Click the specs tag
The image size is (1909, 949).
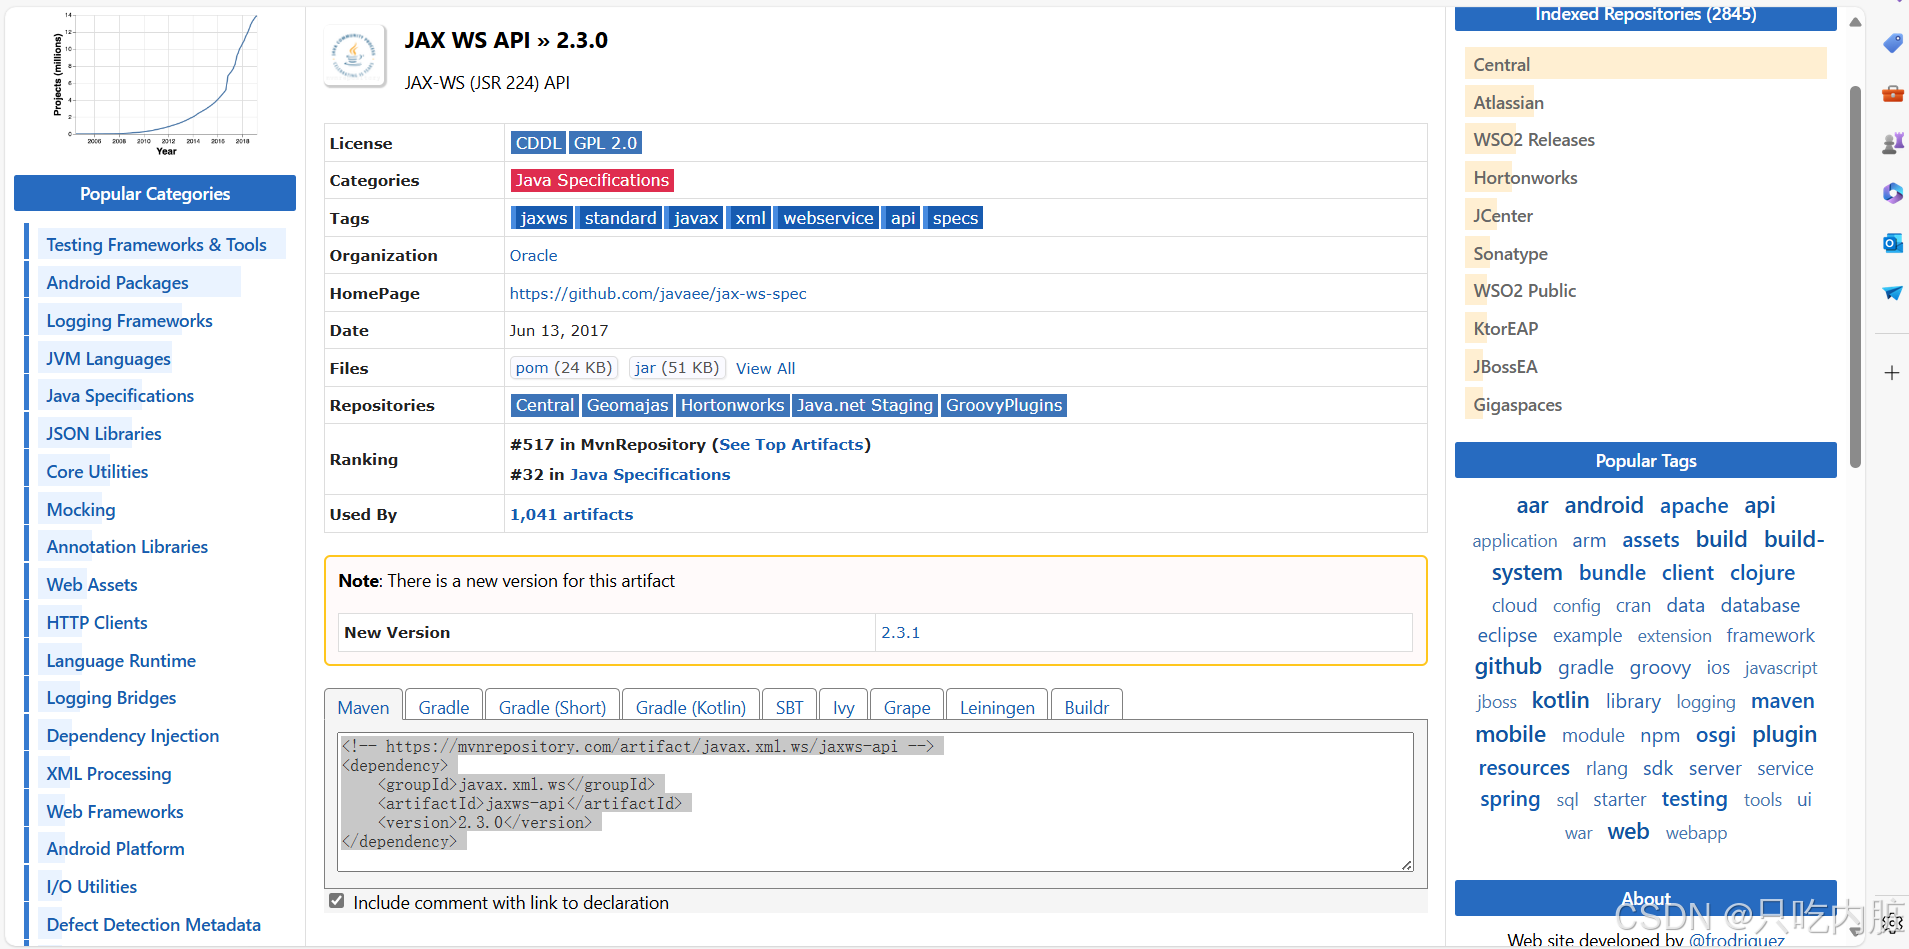(955, 218)
